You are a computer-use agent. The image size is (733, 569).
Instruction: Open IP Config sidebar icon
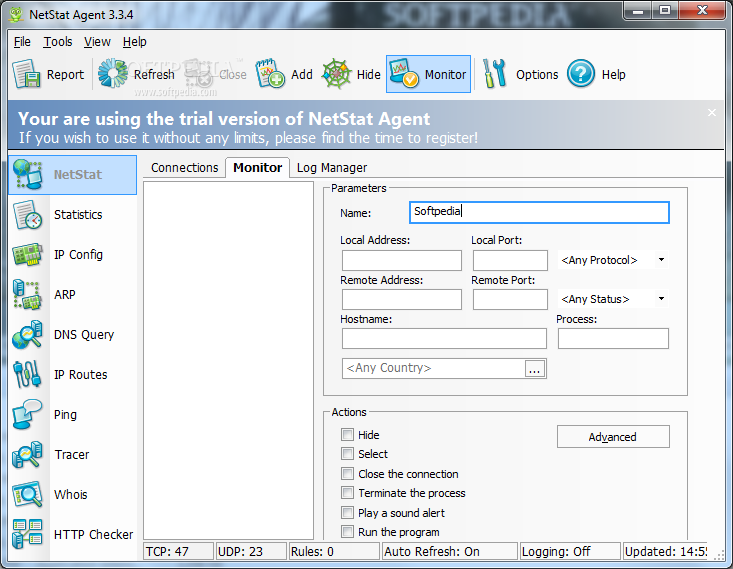click(x=28, y=255)
